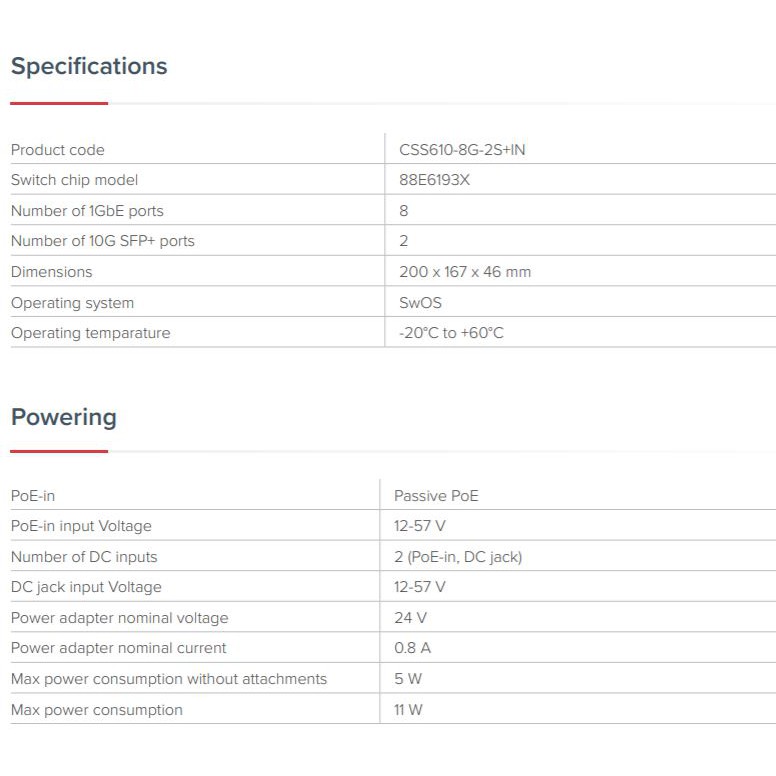Select the SwOS operating system value
The image size is (776, 776).
tap(420, 303)
